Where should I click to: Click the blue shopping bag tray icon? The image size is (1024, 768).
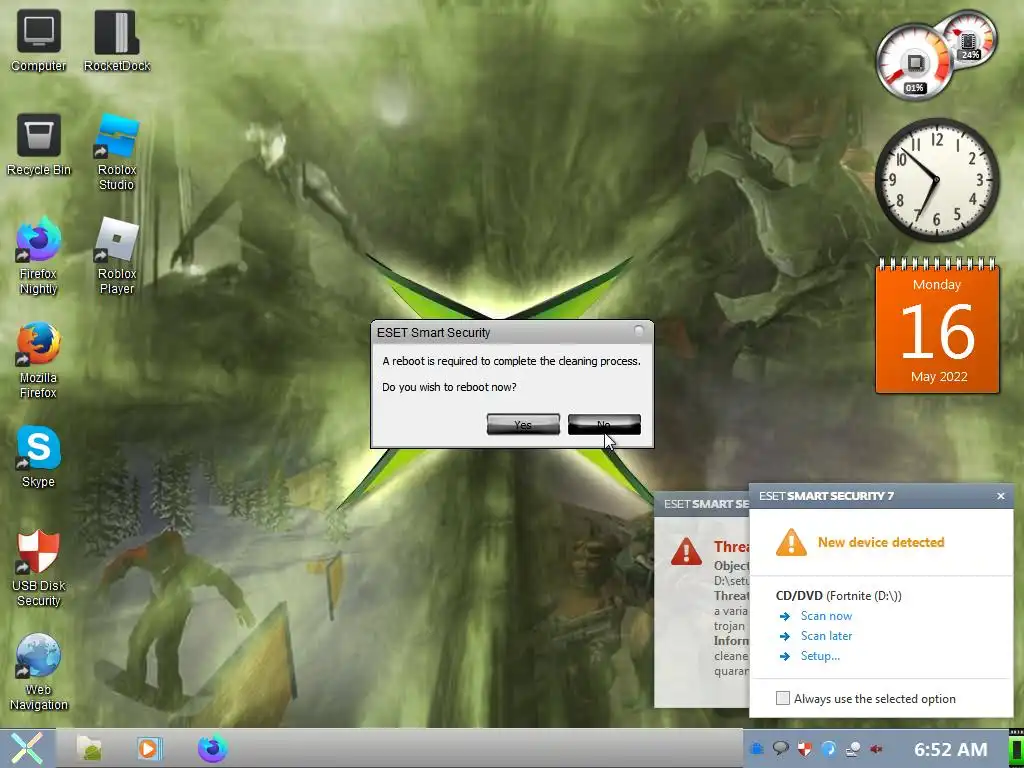(x=756, y=749)
